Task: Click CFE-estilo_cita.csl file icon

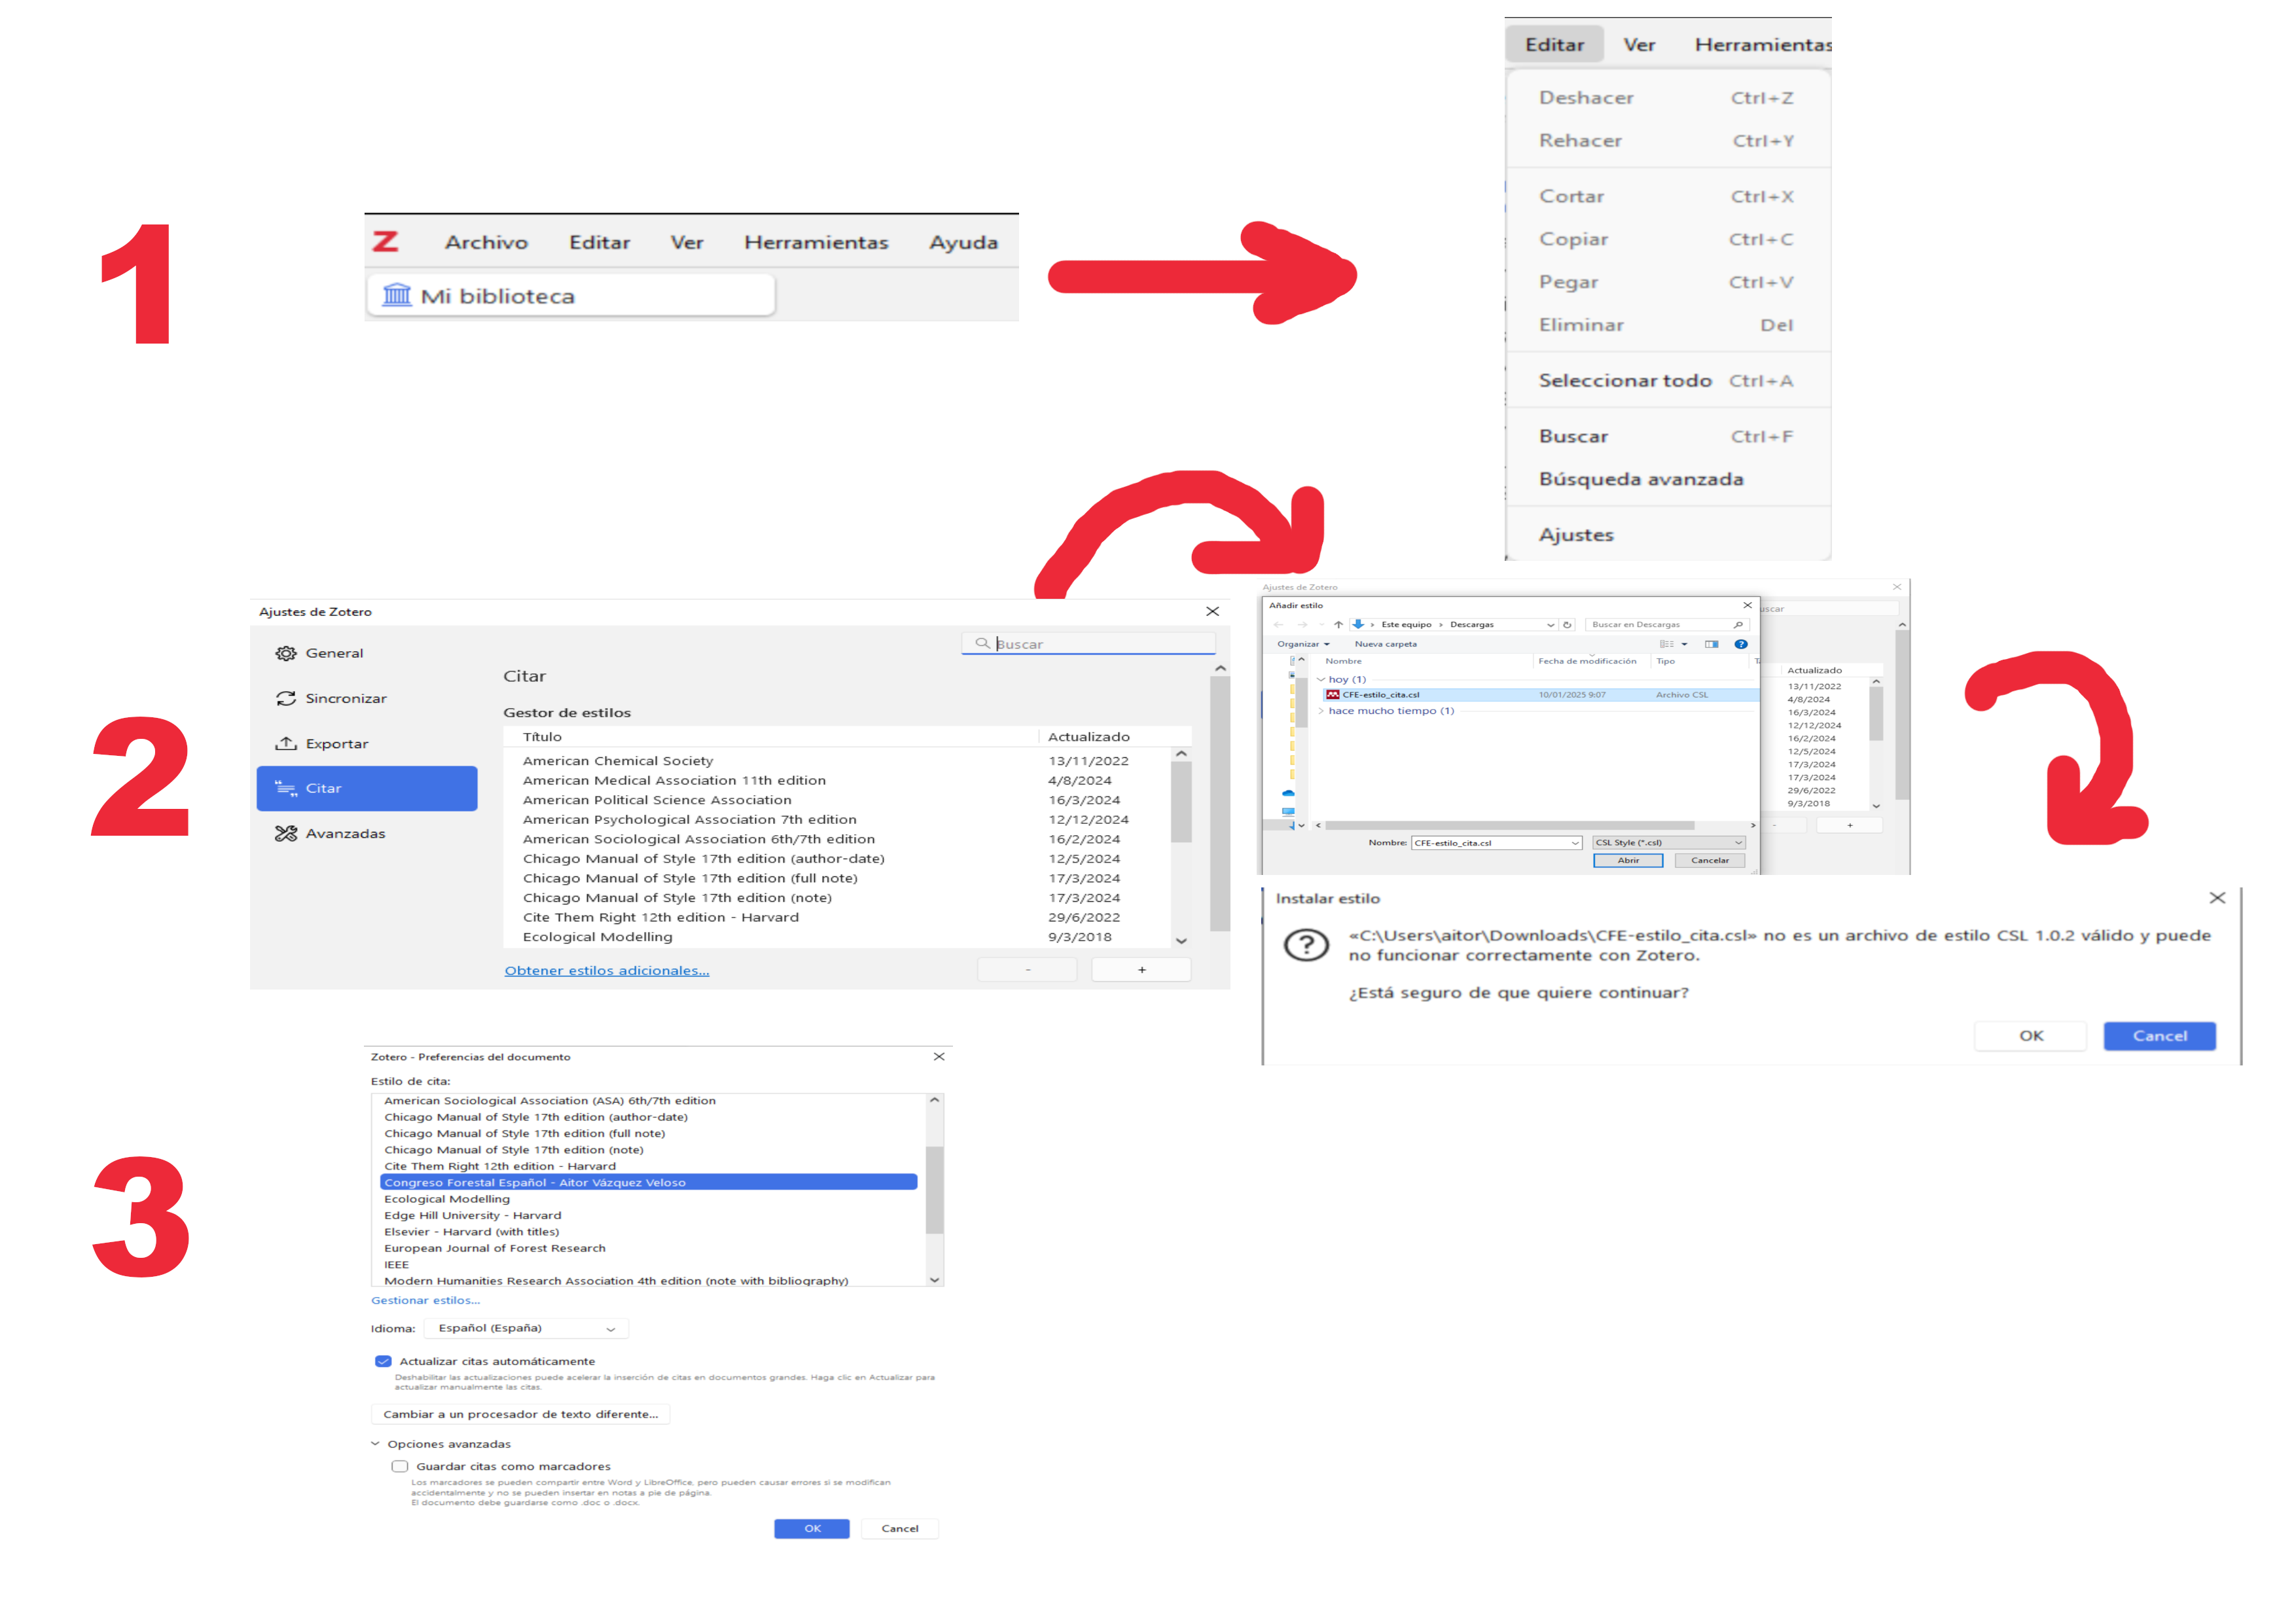Action: pos(1333,695)
